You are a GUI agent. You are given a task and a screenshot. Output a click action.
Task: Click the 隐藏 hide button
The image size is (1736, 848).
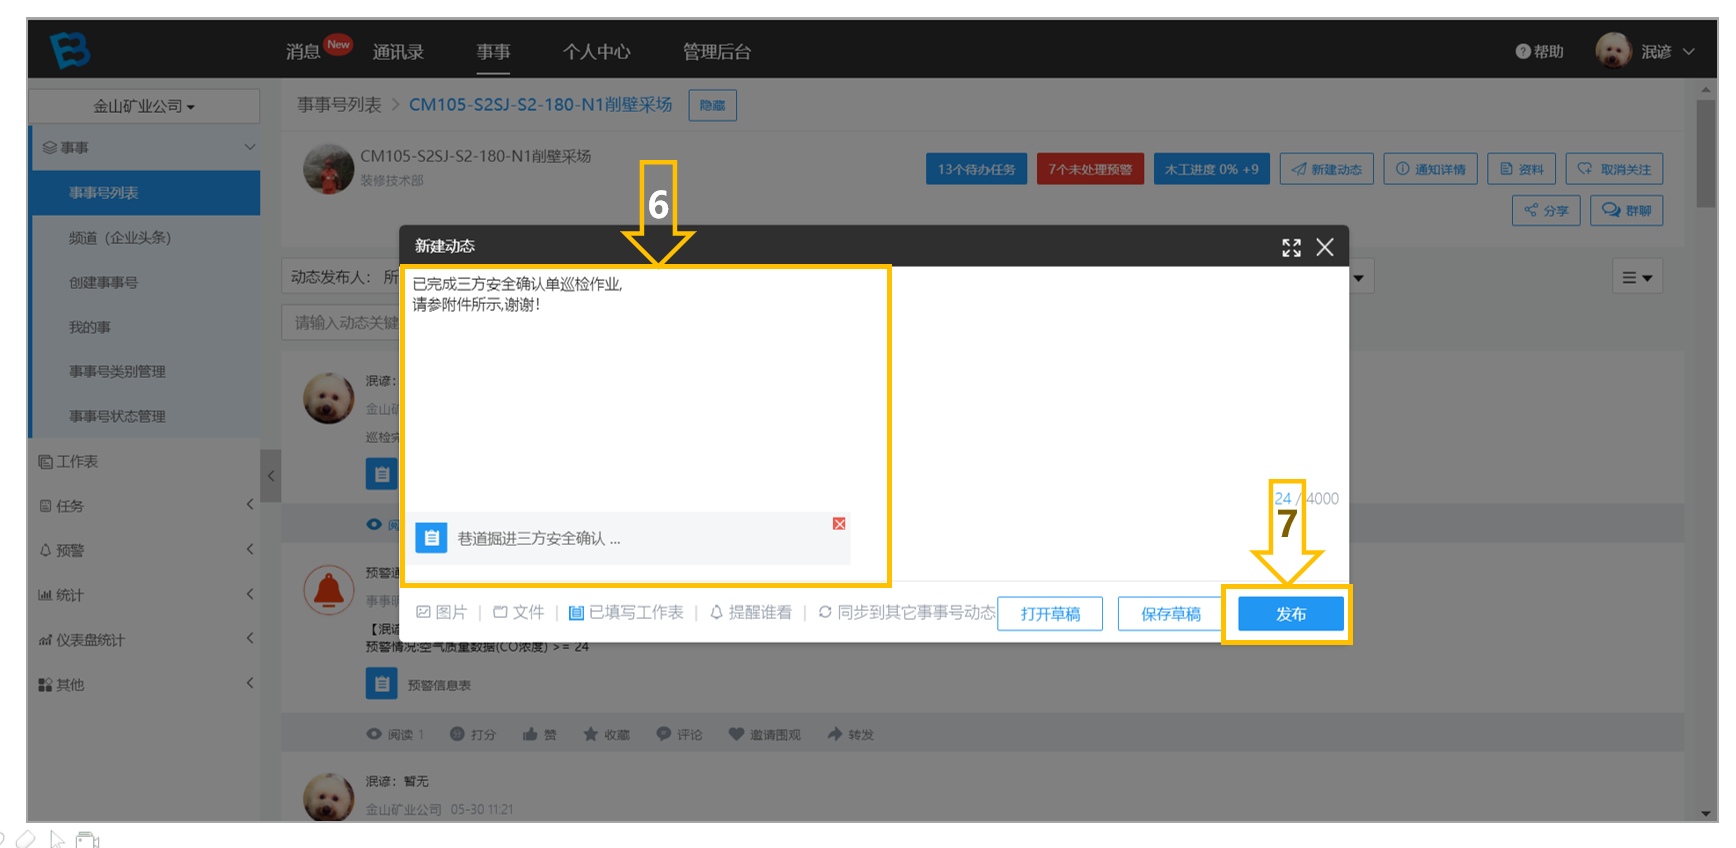(713, 105)
